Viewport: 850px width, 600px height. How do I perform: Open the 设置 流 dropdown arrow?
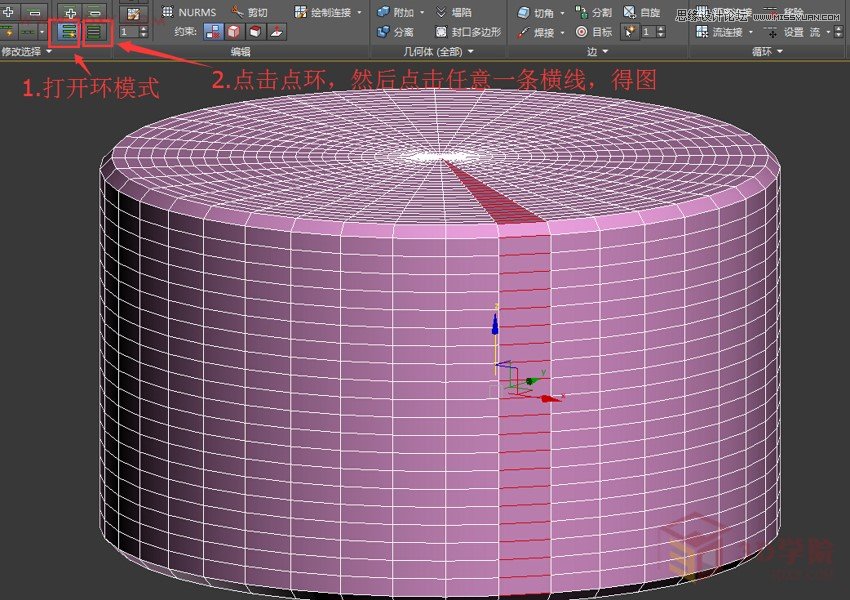point(828,32)
